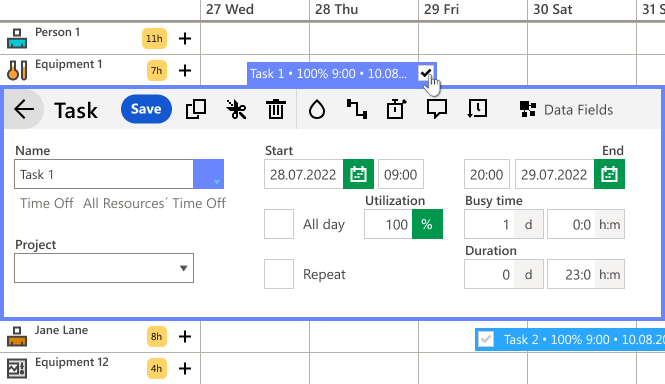This screenshot has height=384, width=665.
Task: Click the scissors split task icon
Action: click(236, 109)
